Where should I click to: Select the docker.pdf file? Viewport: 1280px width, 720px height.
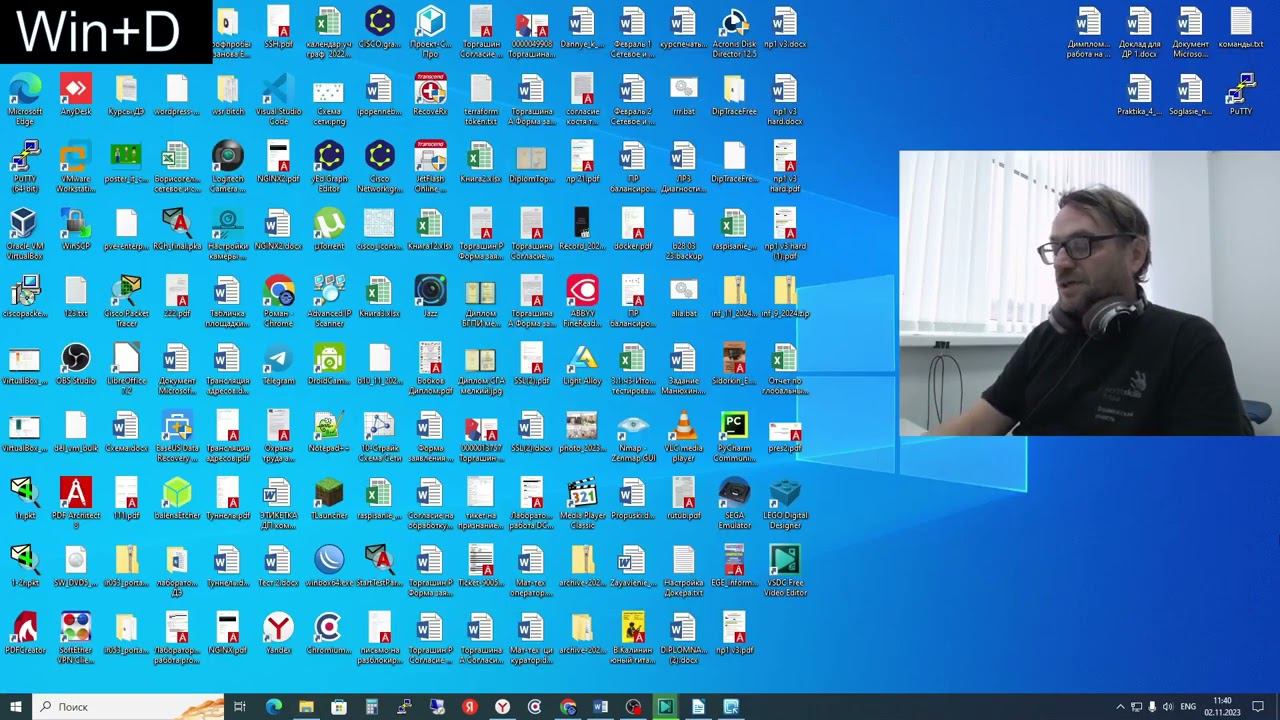pos(633,224)
